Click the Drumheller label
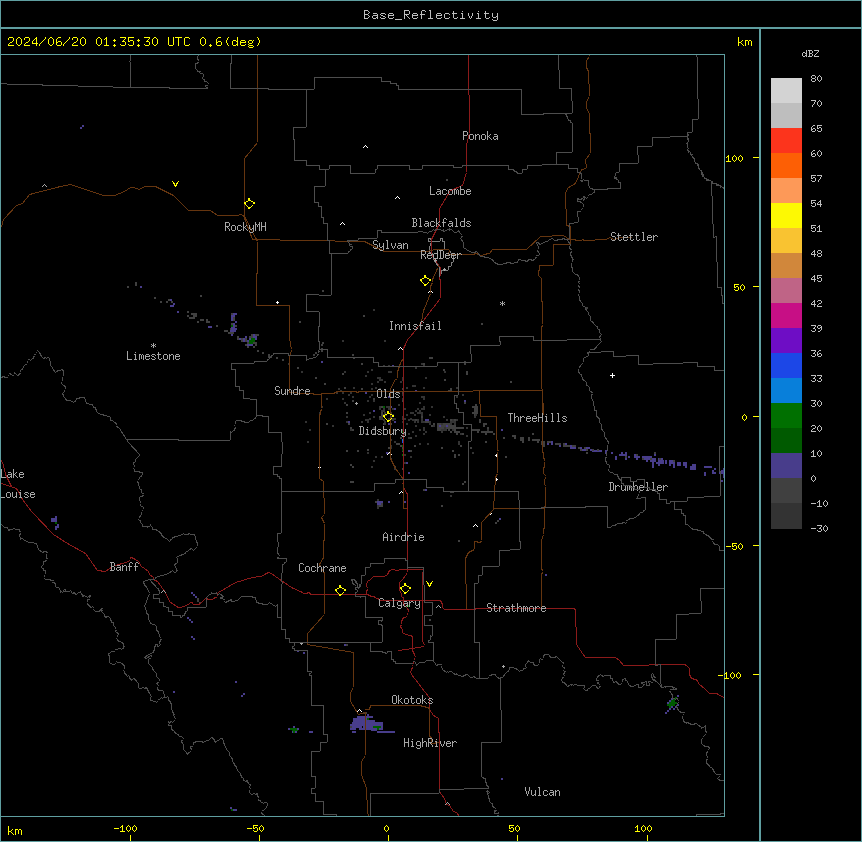 tap(638, 487)
